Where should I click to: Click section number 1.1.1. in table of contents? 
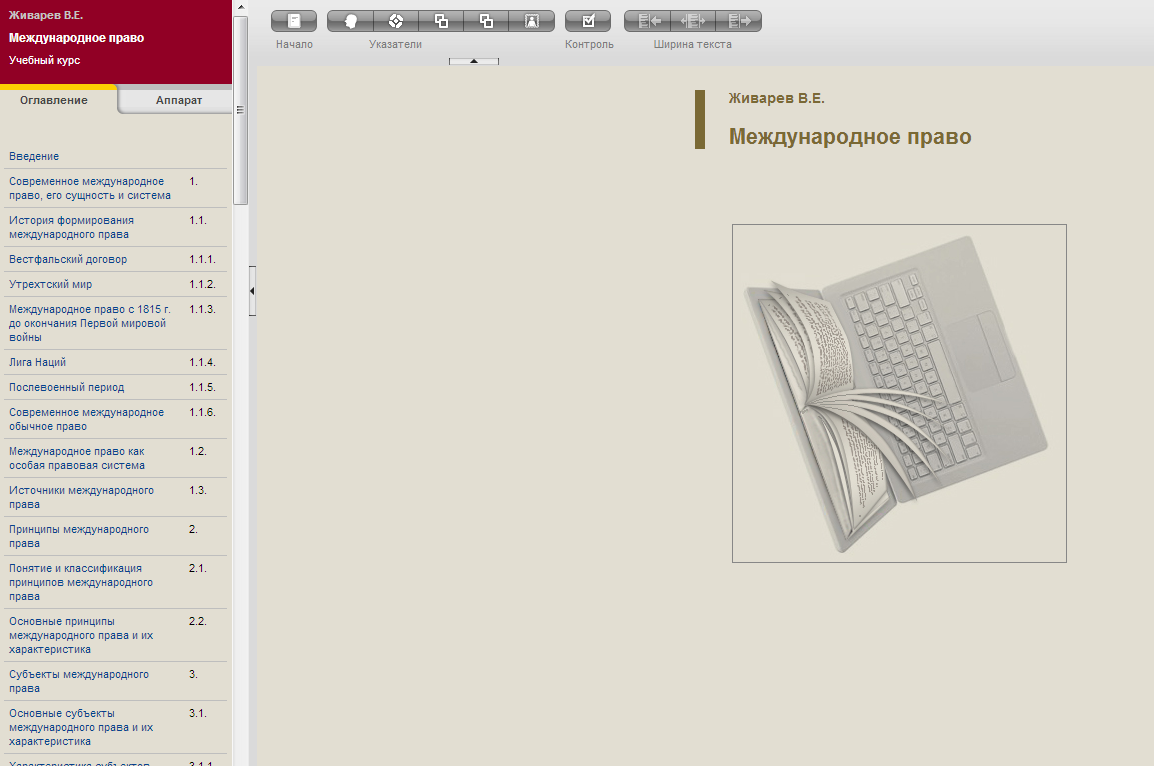(202, 259)
